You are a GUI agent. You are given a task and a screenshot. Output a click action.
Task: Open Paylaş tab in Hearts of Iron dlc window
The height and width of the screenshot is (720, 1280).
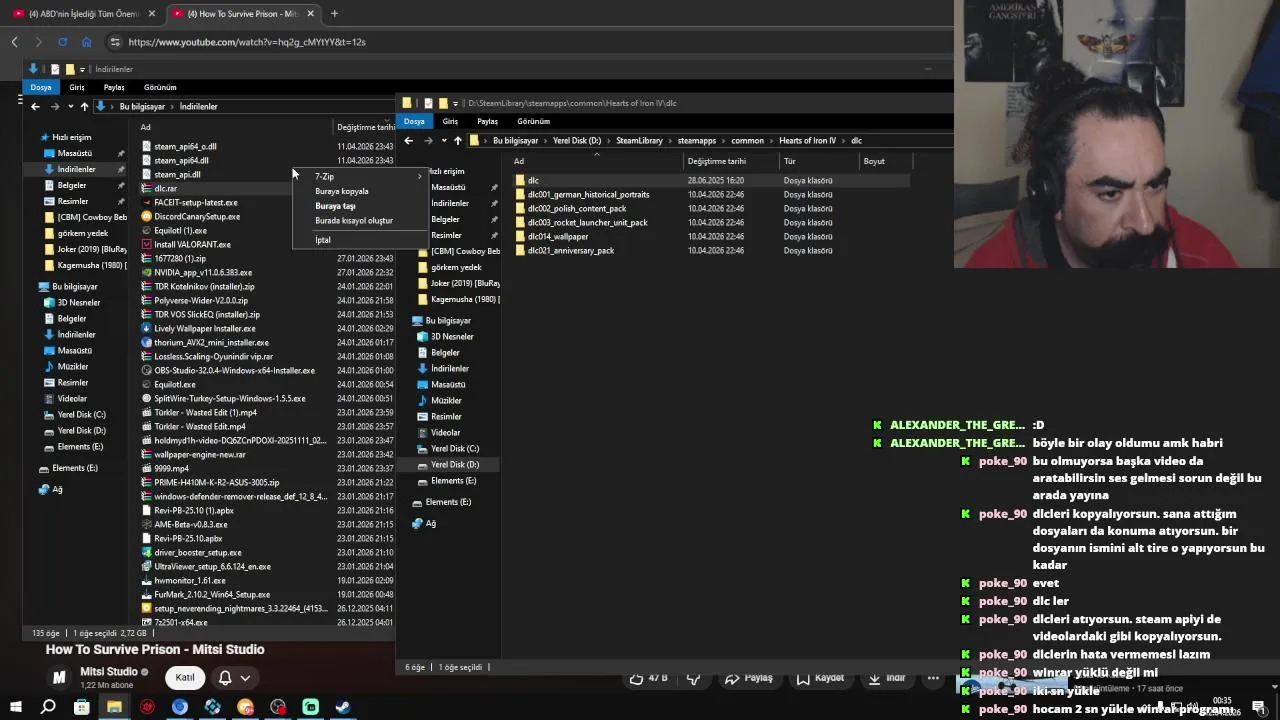tap(487, 121)
